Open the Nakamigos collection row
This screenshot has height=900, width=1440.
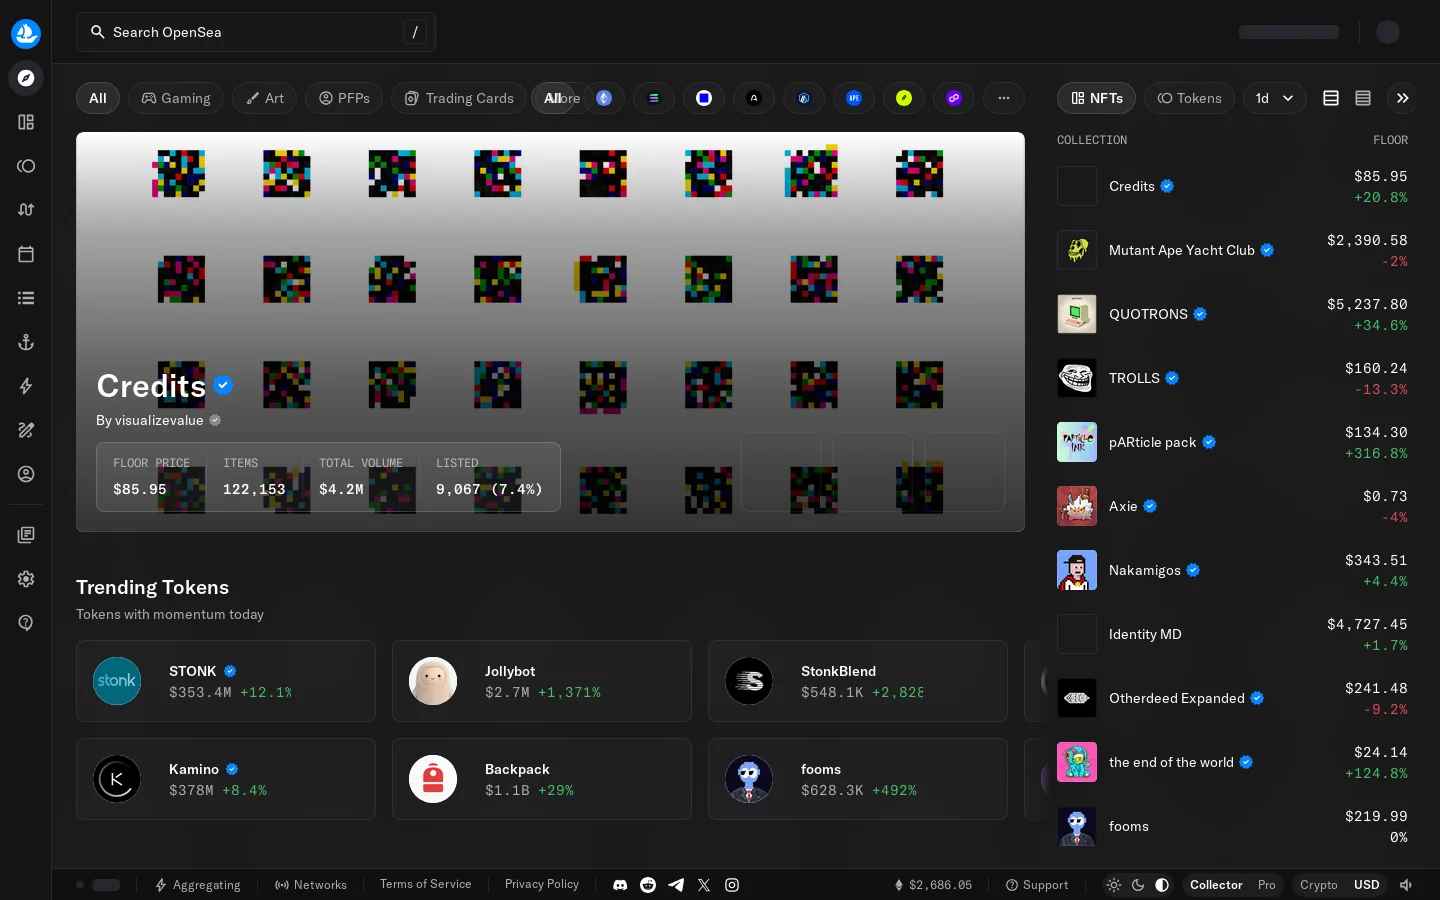point(1232,570)
